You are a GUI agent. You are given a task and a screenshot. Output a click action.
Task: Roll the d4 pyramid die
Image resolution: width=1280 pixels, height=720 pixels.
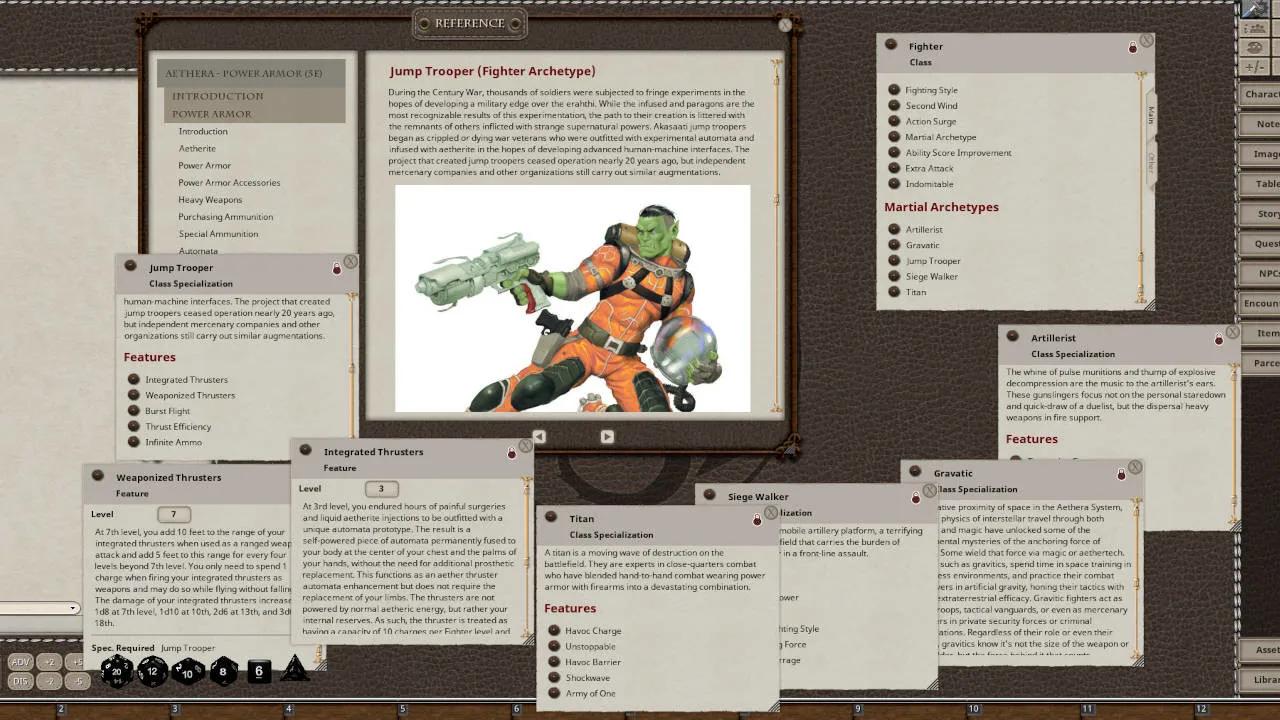tap(294, 670)
